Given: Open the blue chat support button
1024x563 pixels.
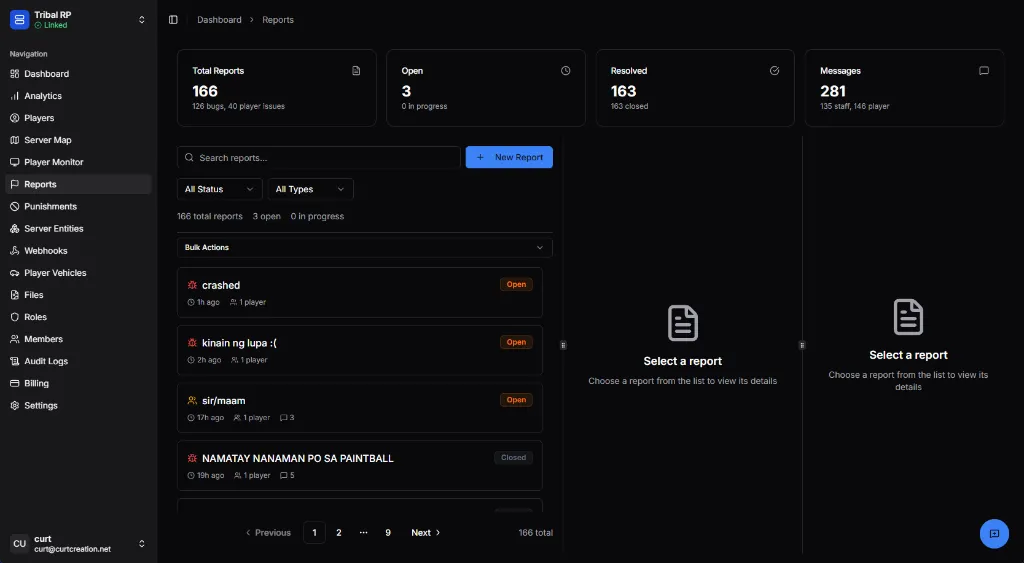Looking at the screenshot, I should (x=994, y=534).
